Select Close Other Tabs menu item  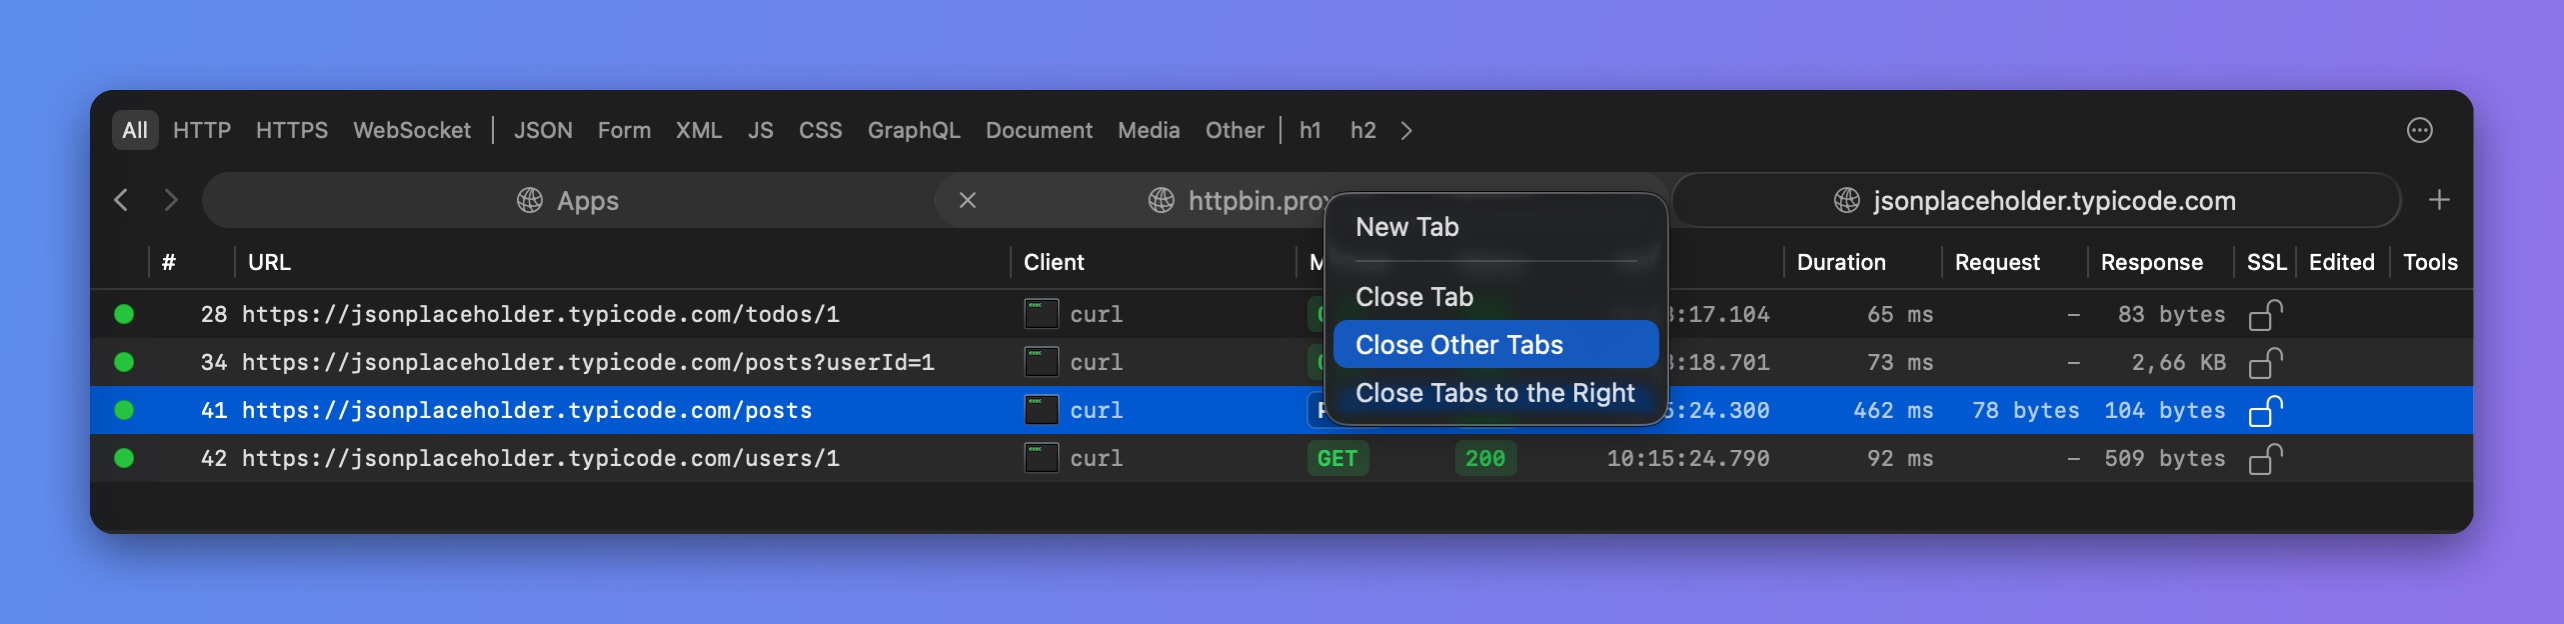click(x=1496, y=345)
